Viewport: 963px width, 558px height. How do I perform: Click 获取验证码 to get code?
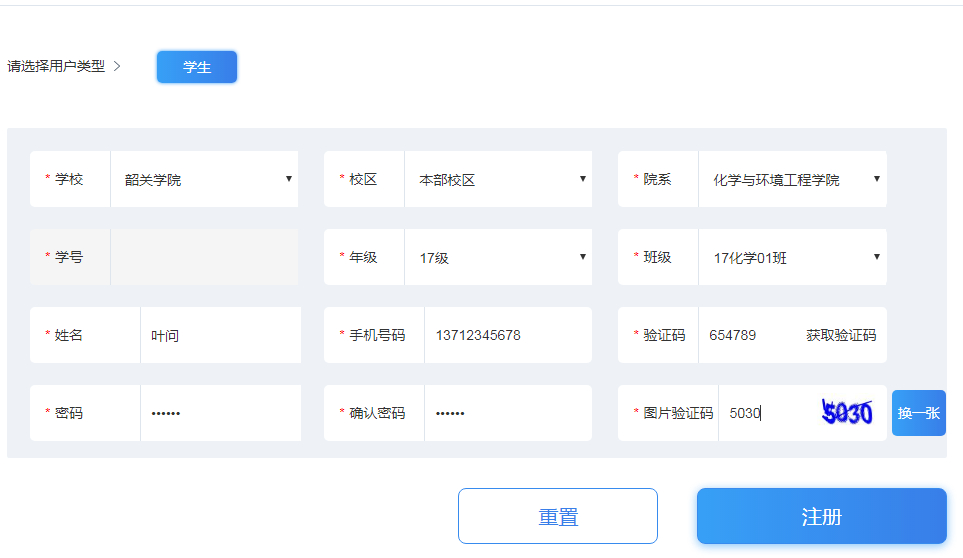[841, 336]
